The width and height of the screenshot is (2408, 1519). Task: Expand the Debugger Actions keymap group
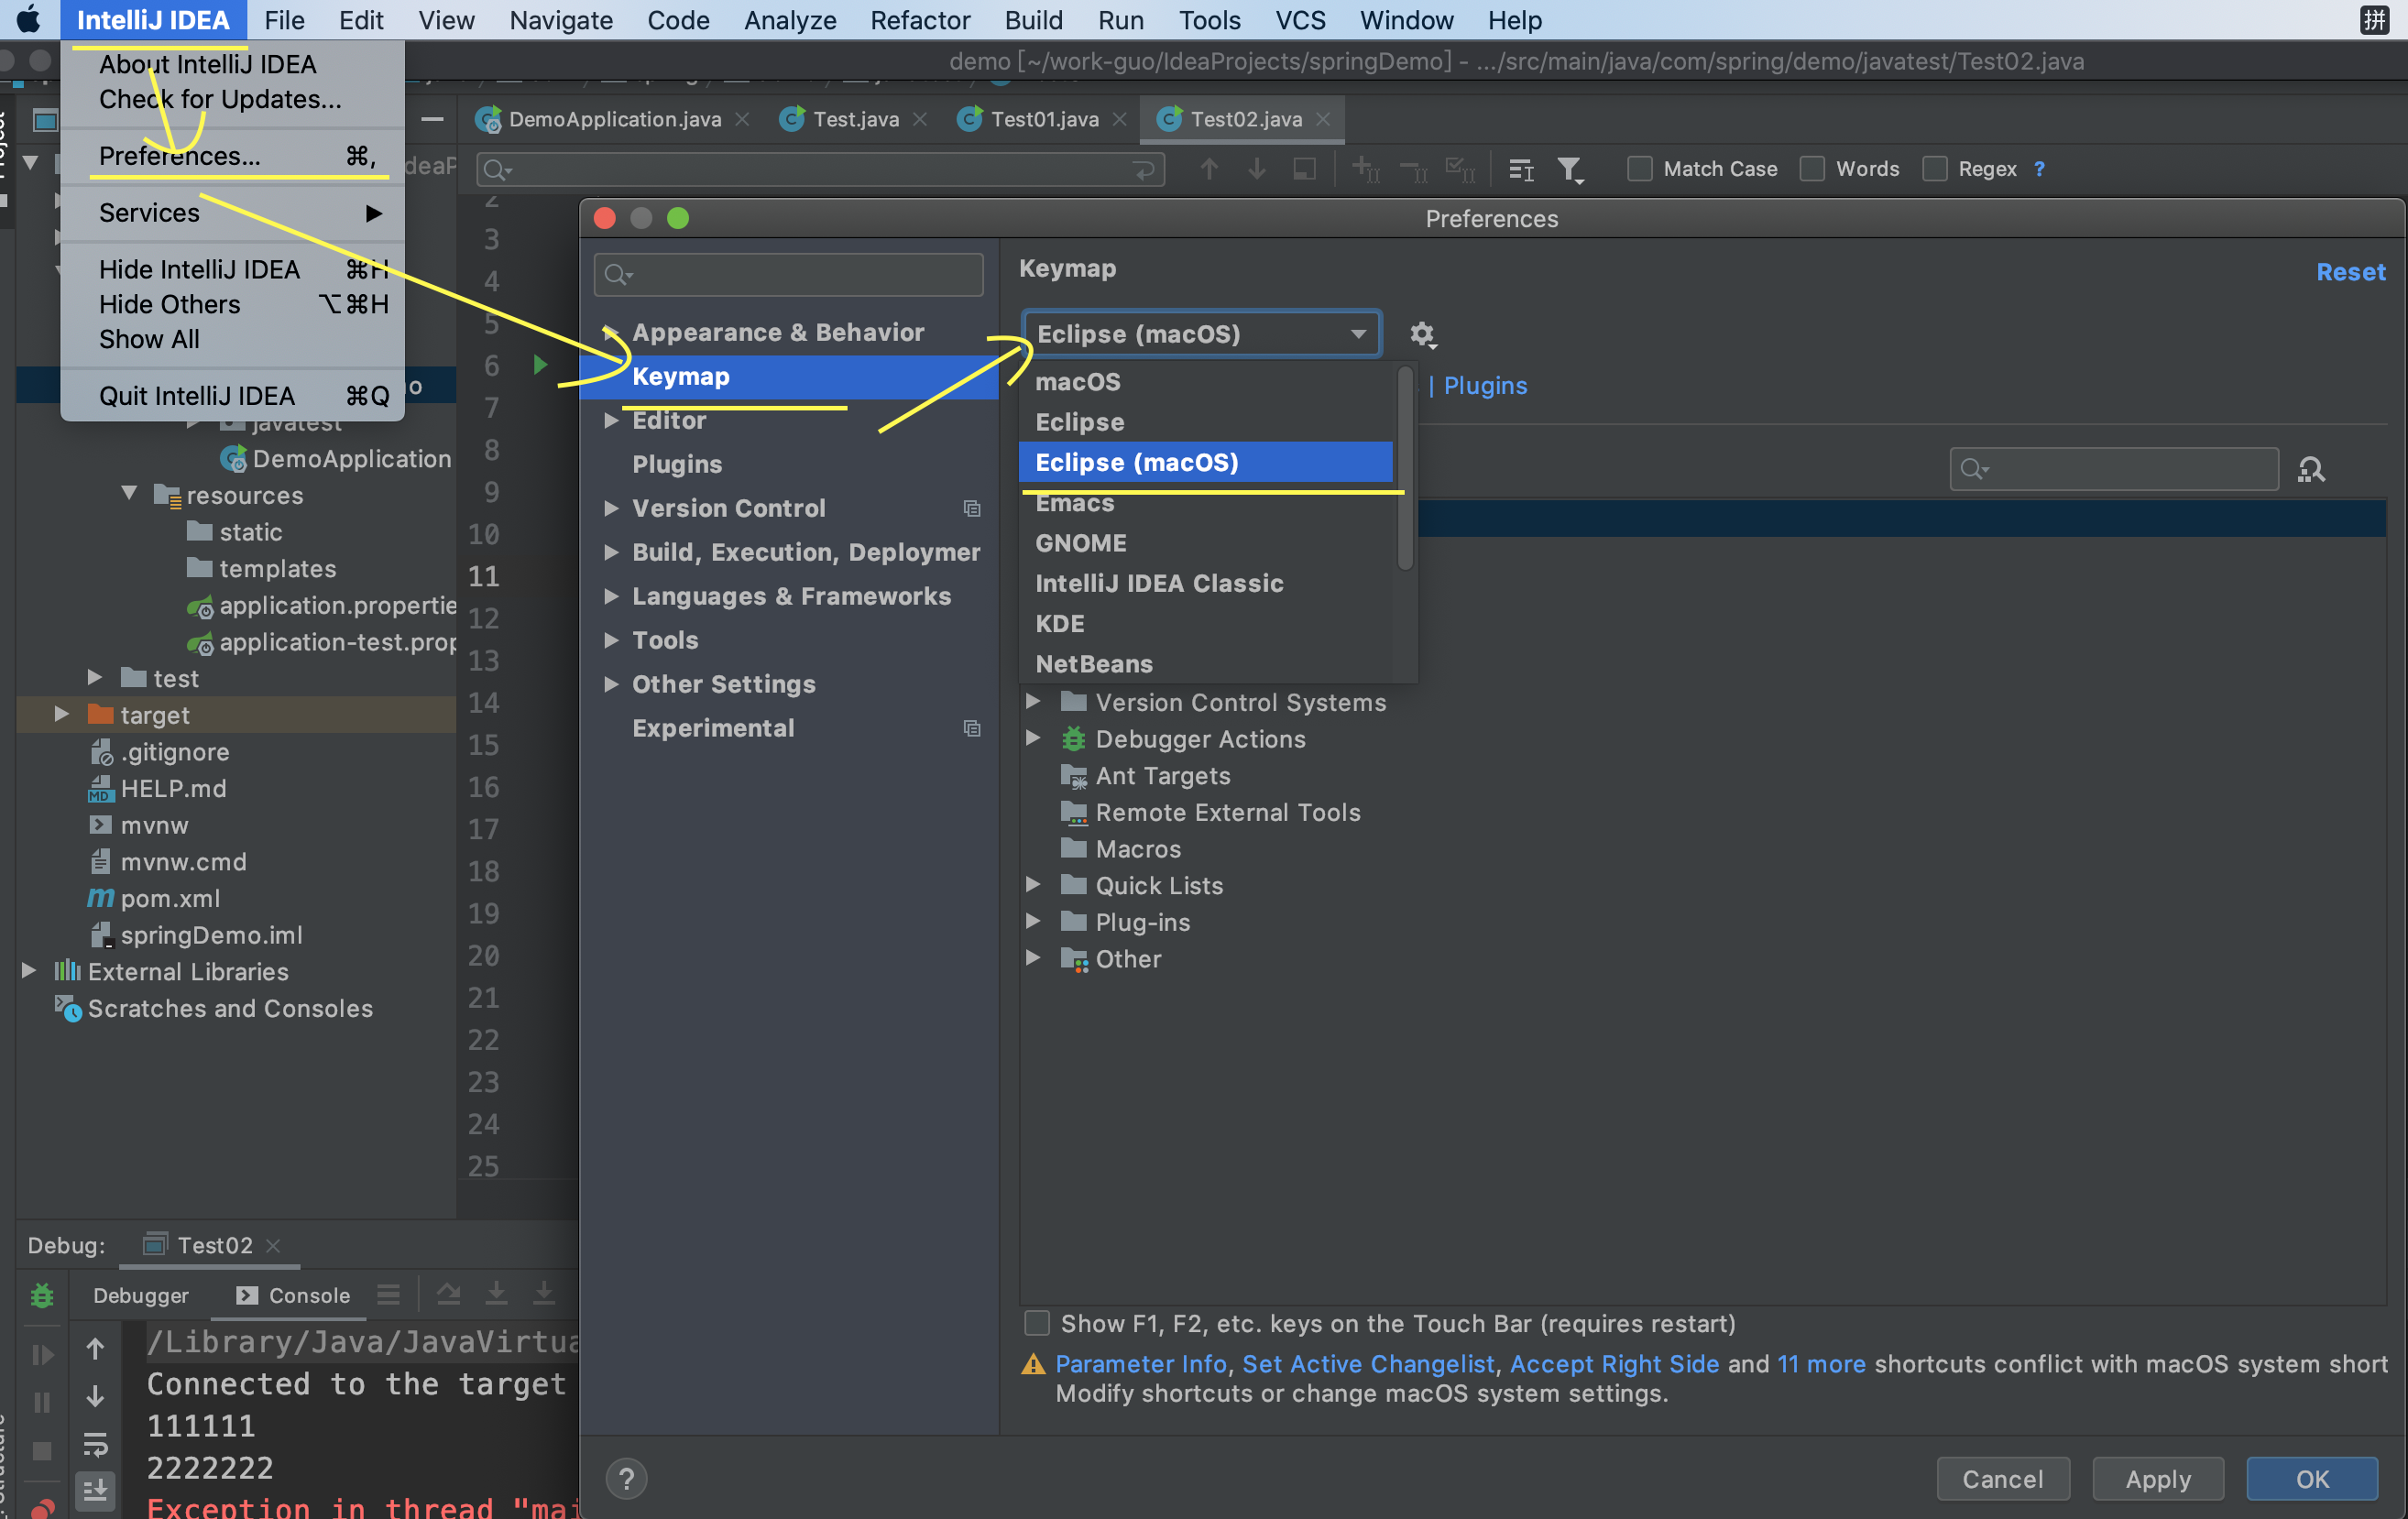coord(1033,739)
